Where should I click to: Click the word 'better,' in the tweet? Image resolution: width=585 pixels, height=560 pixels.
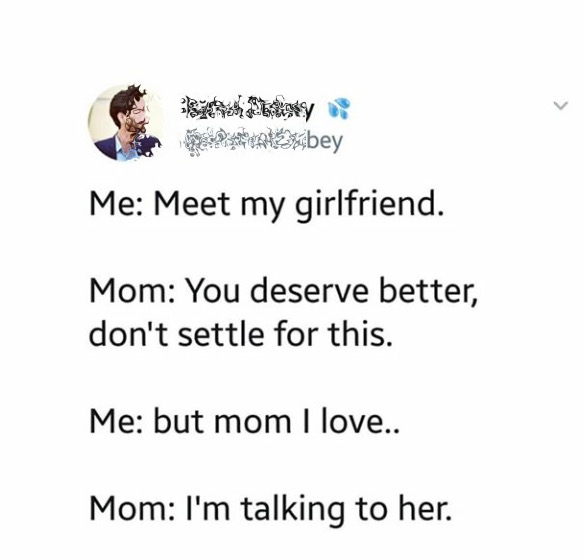pyautogui.click(x=428, y=291)
